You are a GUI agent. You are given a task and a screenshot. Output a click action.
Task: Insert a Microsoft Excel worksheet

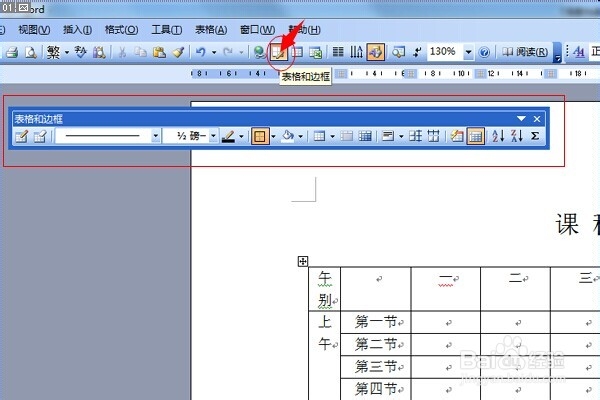tap(316, 52)
